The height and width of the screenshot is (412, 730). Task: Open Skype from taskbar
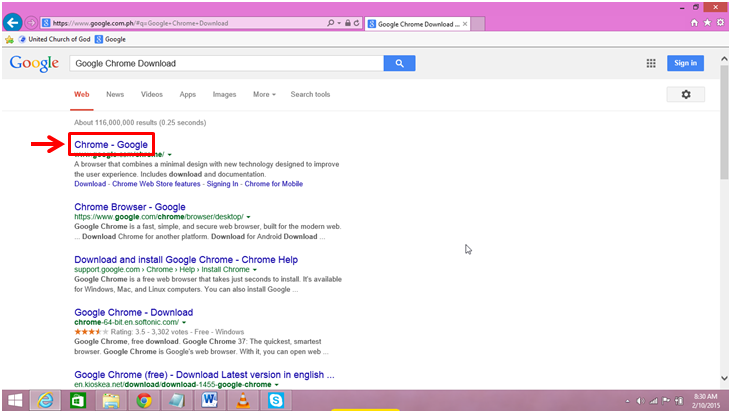click(x=276, y=400)
